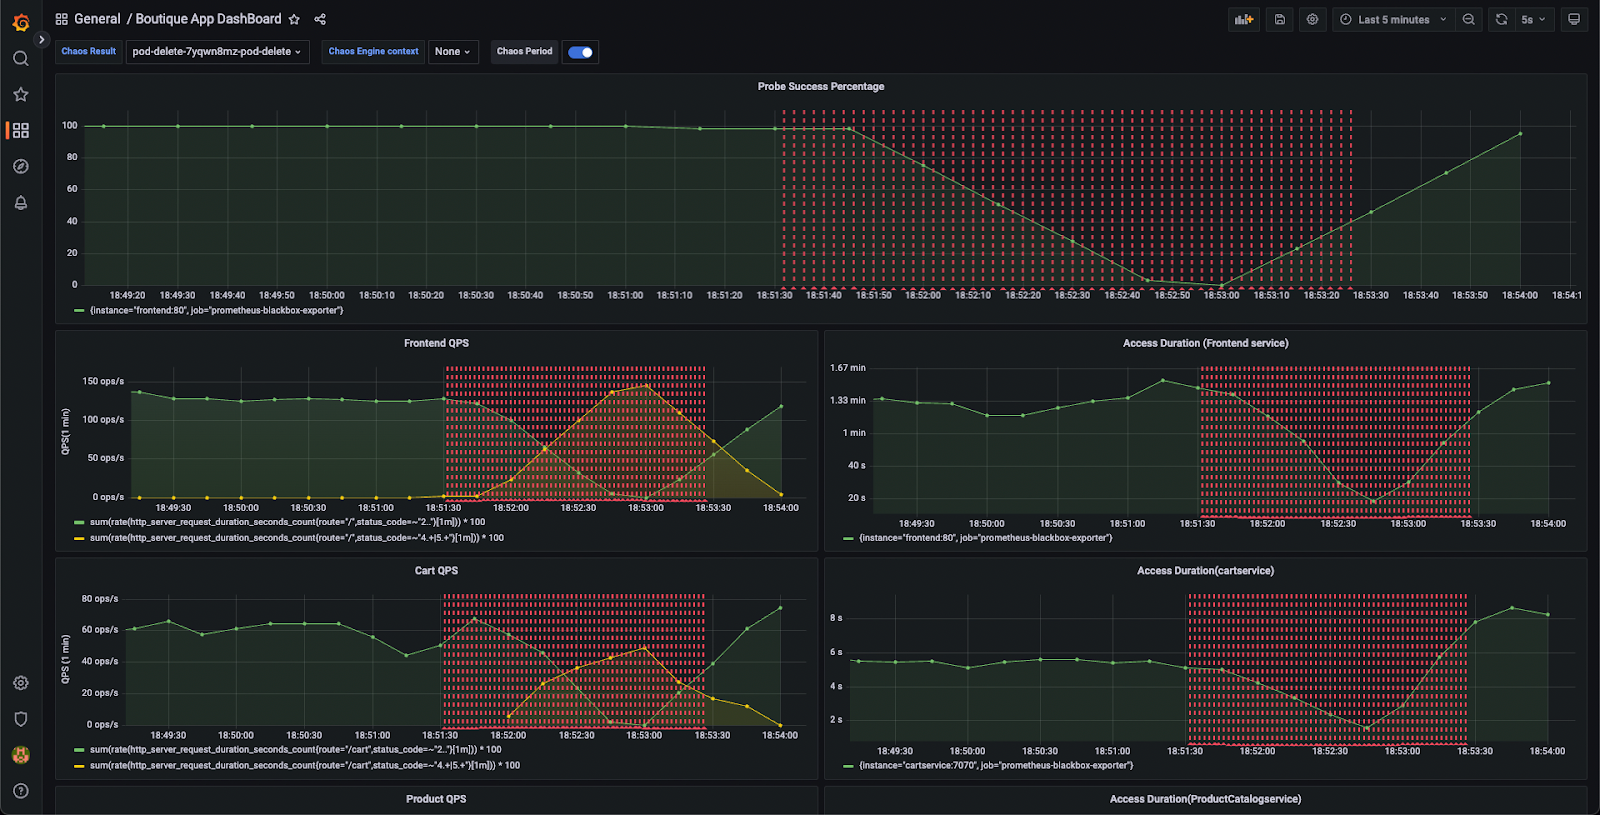Click the General folder breadcrumb

pyautogui.click(x=97, y=19)
